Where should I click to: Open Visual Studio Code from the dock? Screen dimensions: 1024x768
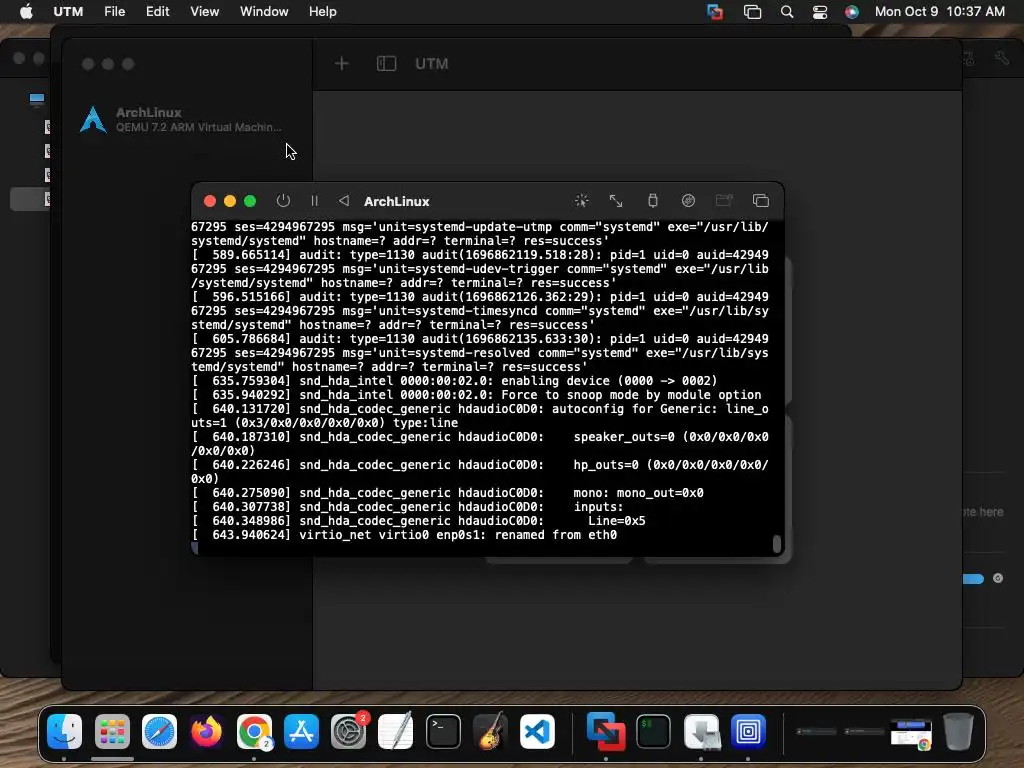coord(537,731)
